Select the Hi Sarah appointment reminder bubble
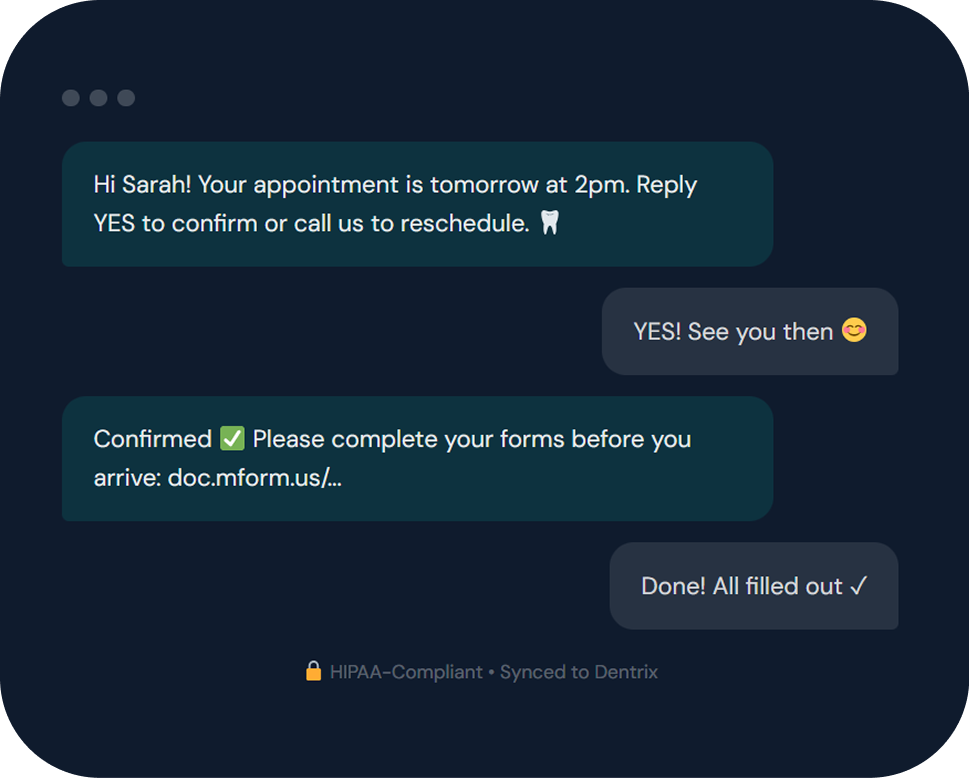The height and width of the screenshot is (778, 970). click(417, 204)
